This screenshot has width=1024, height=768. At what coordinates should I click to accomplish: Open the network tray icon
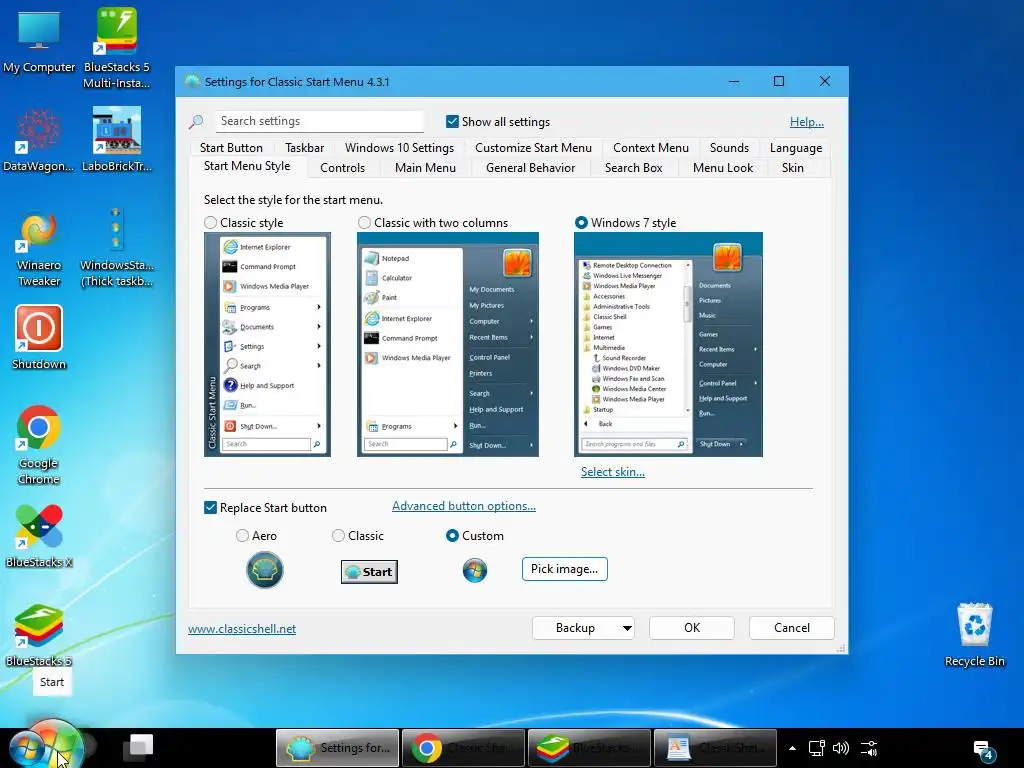tap(816, 748)
